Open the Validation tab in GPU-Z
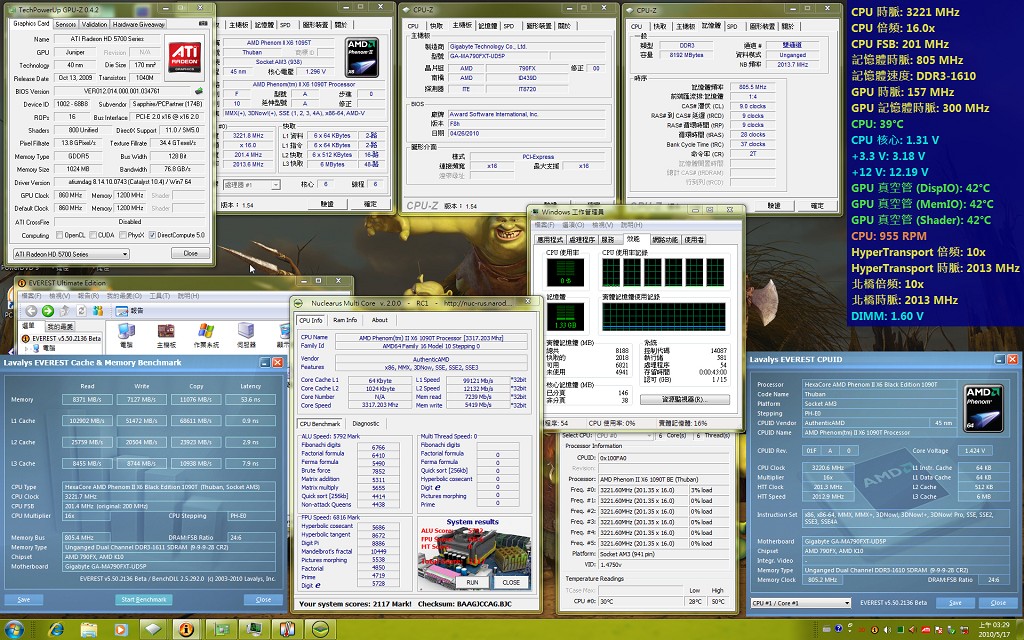Screen dimensions: 1024x640 [x=94, y=24]
